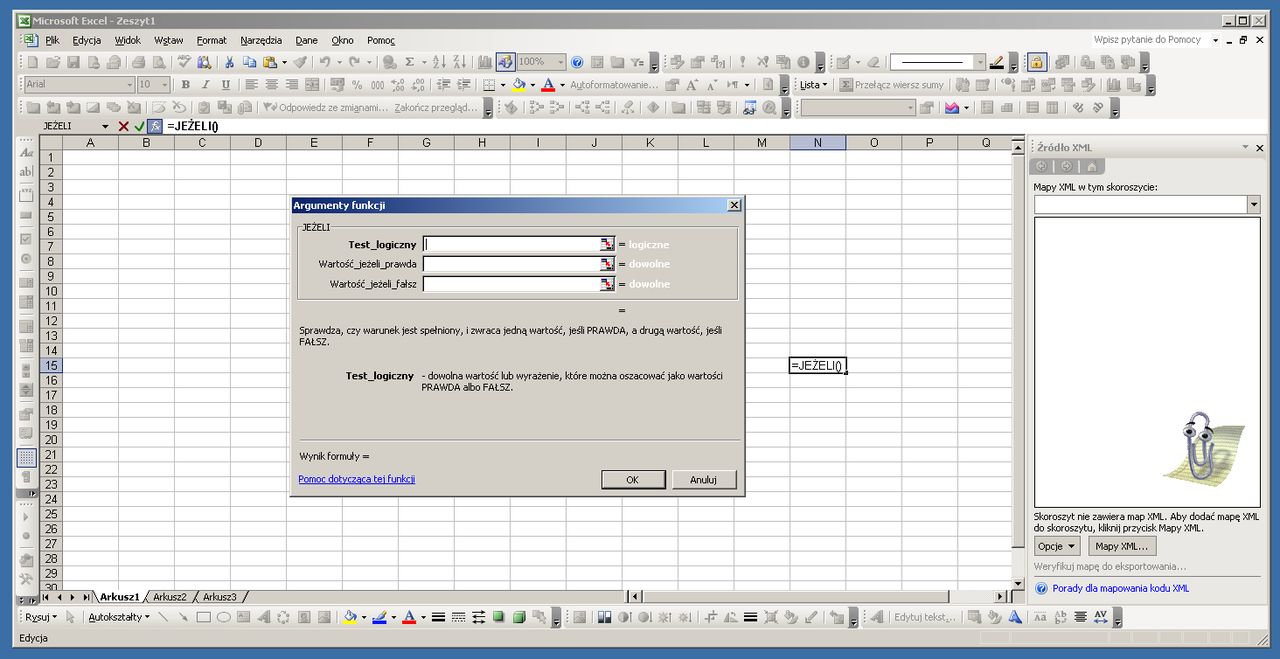Open the Arial font name dropdown
This screenshot has height=659, width=1280.
pyautogui.click(x=129, y=85)
